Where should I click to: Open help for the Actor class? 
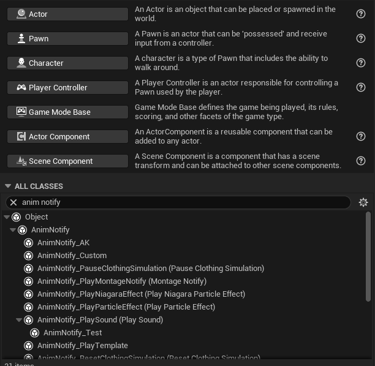(361, 14)
